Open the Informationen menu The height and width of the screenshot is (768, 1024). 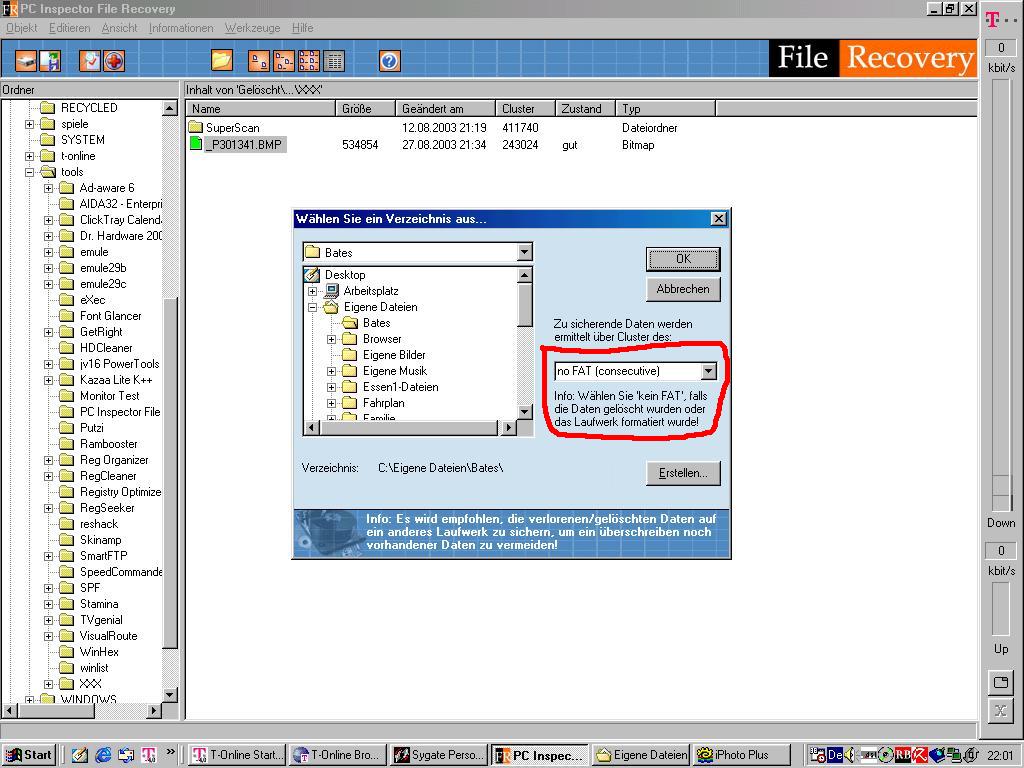tap(181, 28)
